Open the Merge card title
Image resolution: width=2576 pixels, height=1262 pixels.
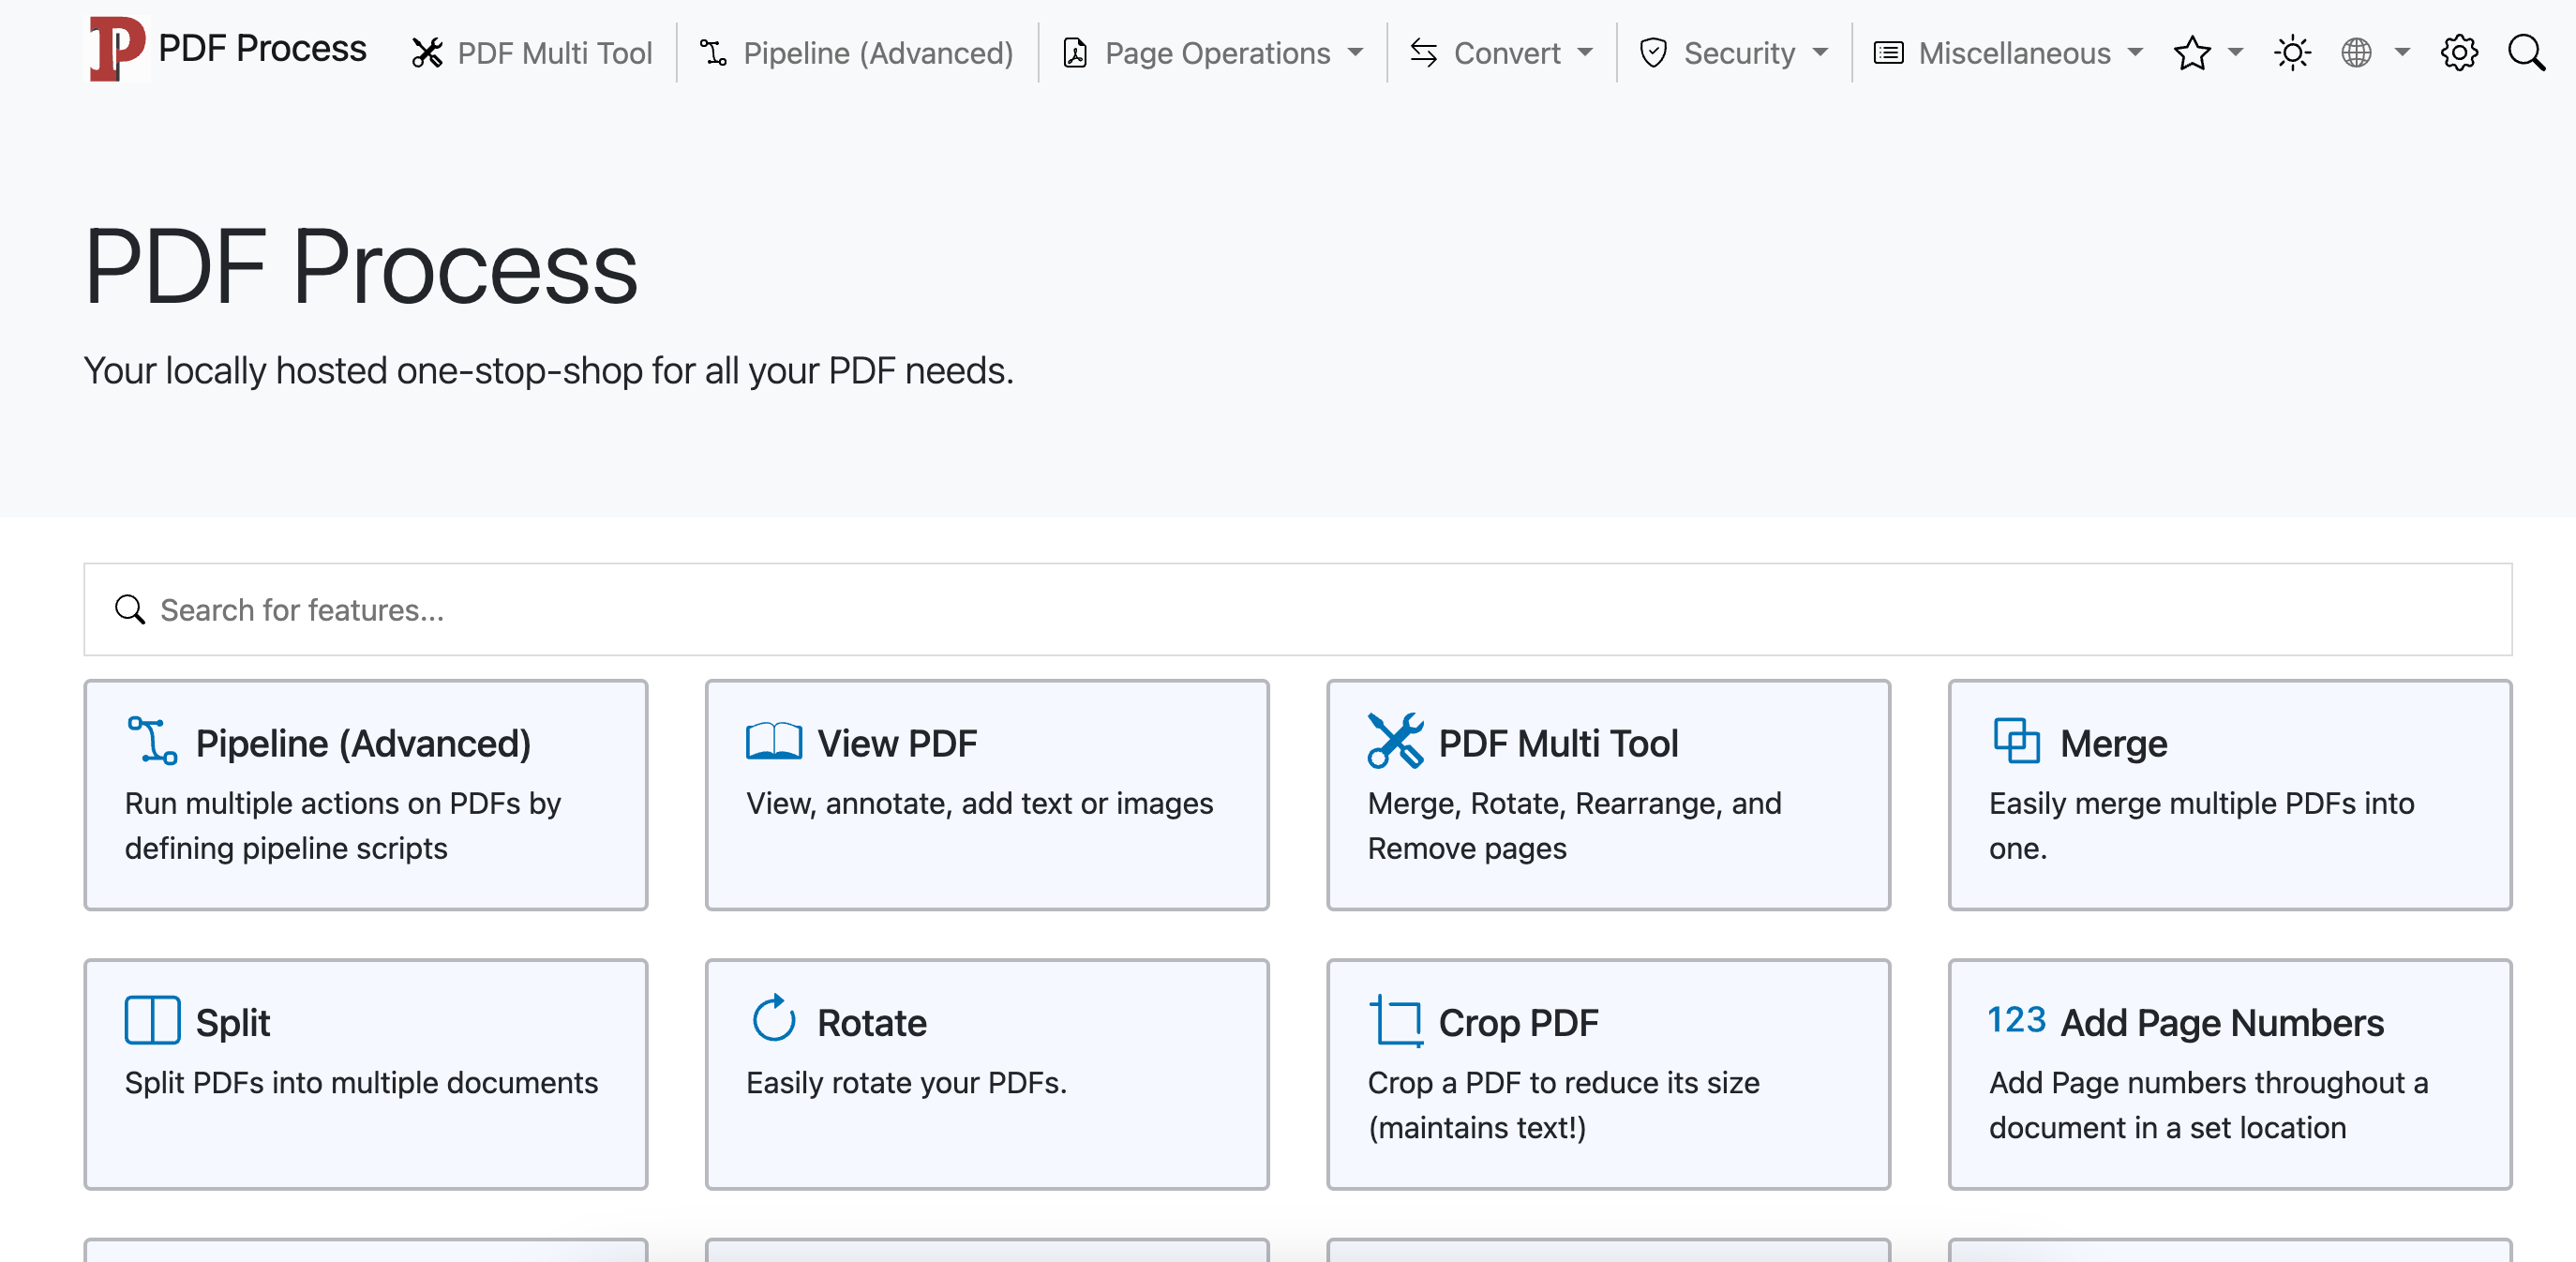(x=2113, y=743)
